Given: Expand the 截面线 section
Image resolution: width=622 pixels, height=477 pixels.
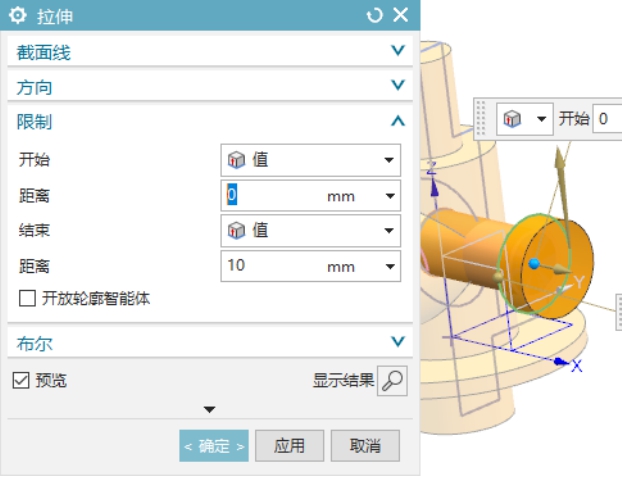Looking at the screenshot, I should coord(398,50).
